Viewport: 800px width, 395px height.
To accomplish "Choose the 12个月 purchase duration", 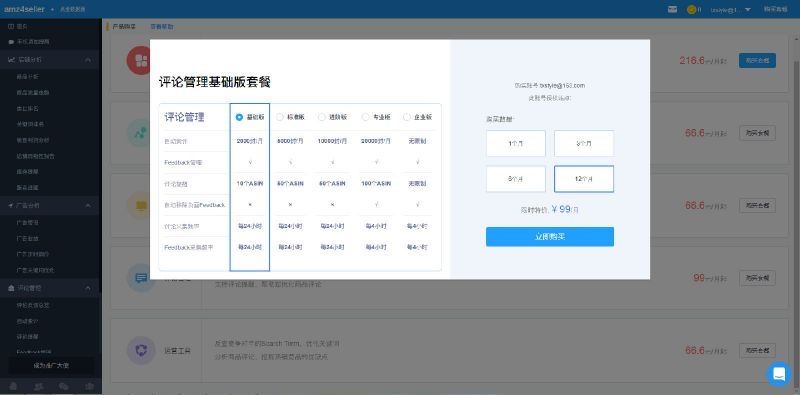I will click(x=584, y=179).
